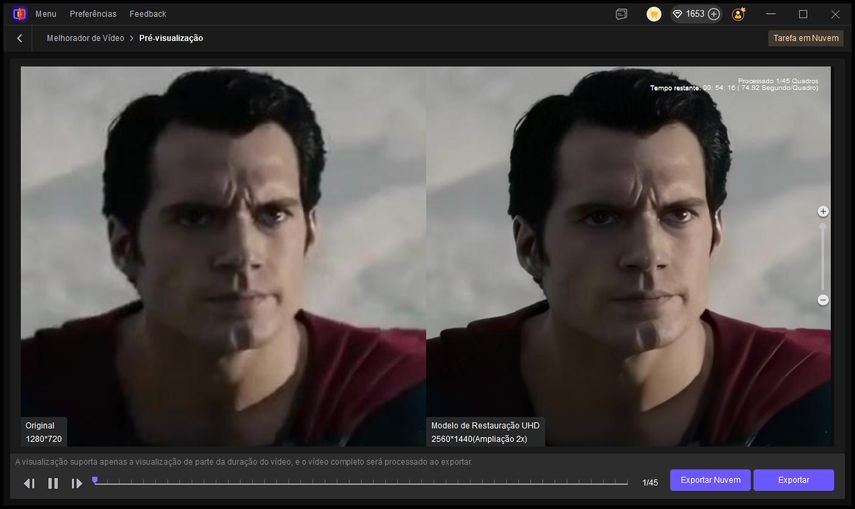Open the message center icon

(x=622, y=14)
